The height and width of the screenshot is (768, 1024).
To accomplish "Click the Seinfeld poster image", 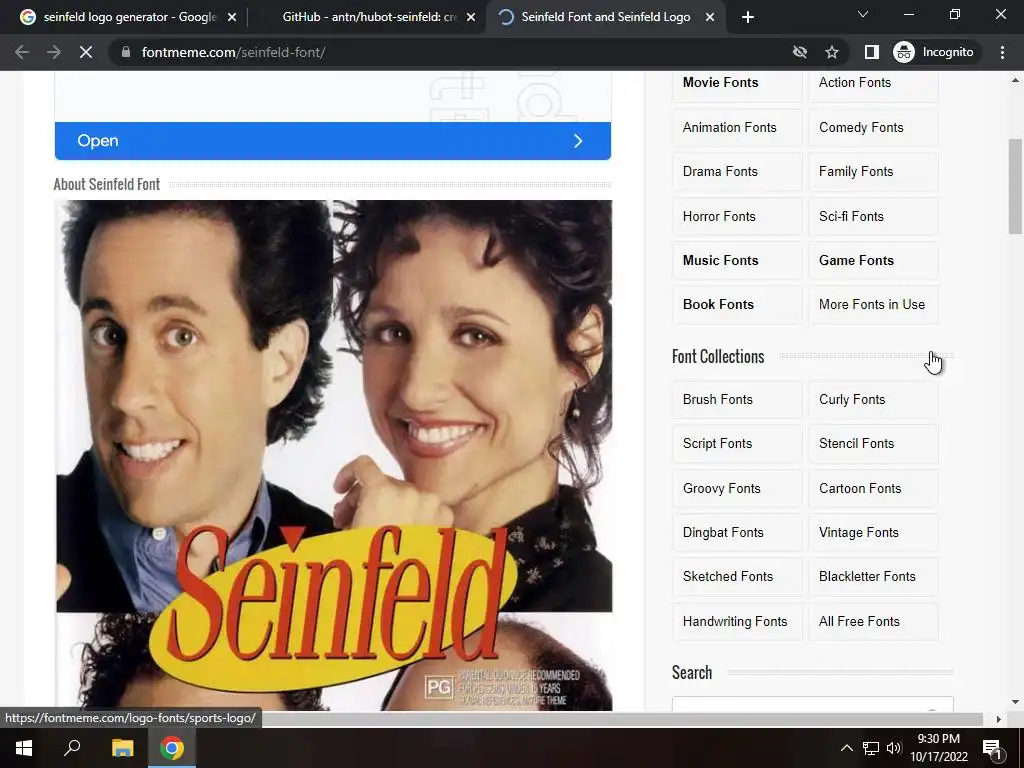I will click(x=334, y=455).
